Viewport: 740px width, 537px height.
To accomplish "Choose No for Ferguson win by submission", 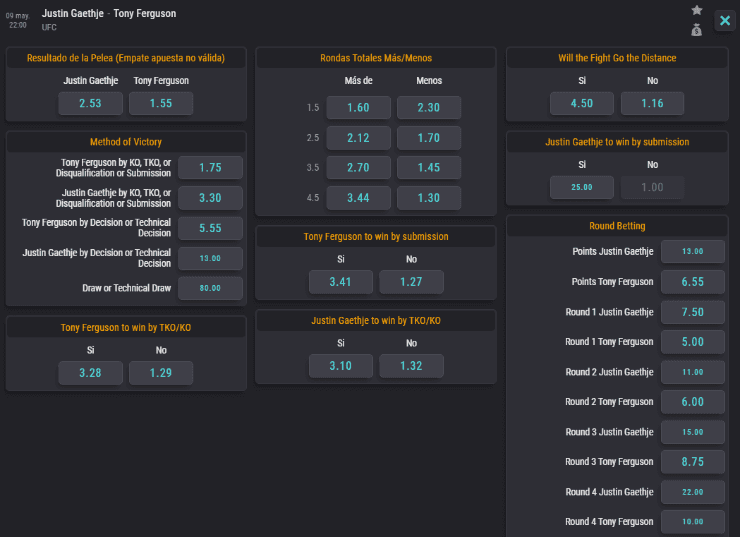I will pyautogui.click(x=411, y=282).
